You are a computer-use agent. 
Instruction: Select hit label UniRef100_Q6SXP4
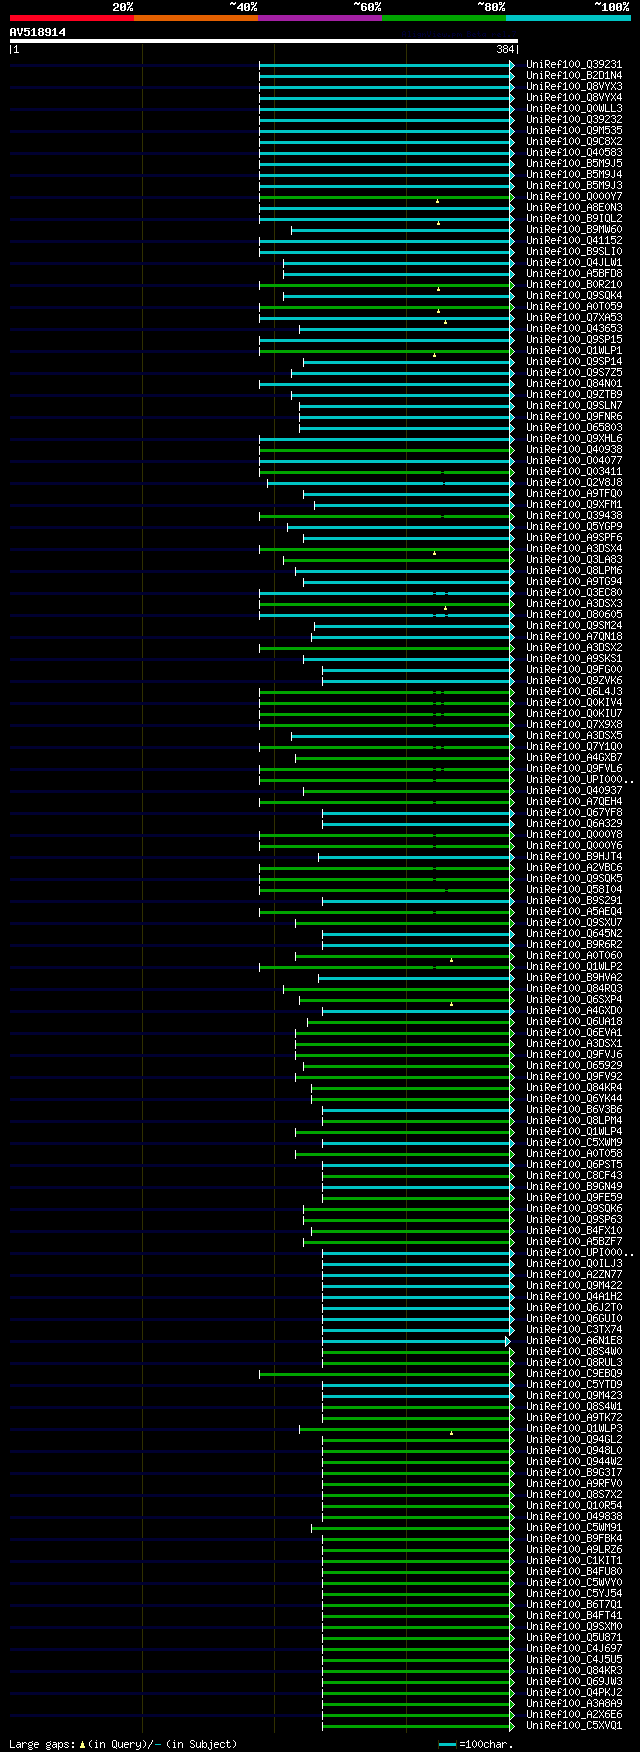tap(574, 1000)
